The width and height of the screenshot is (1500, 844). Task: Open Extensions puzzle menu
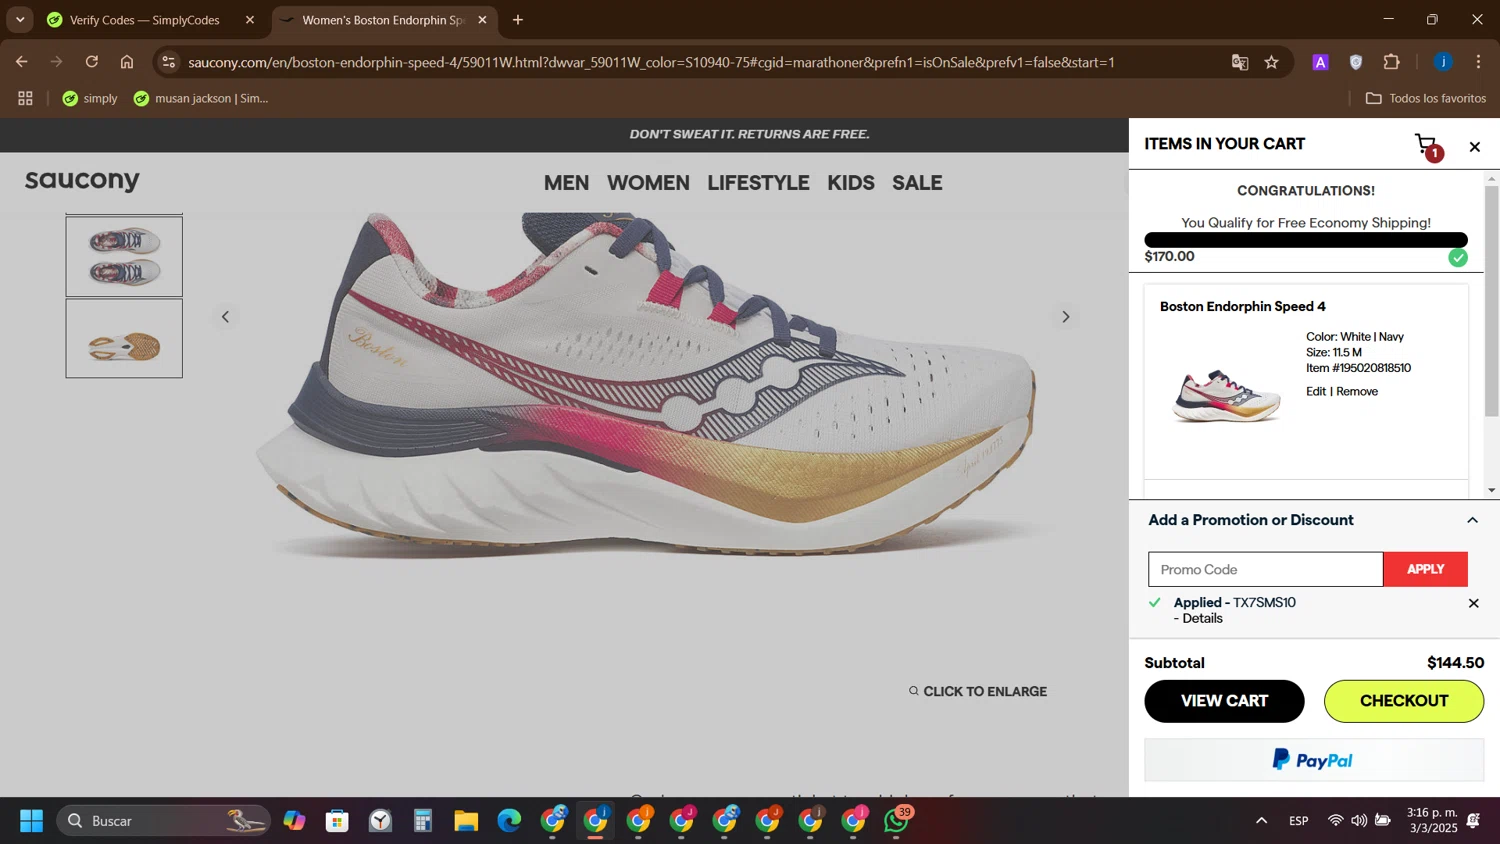[1392, 62]
